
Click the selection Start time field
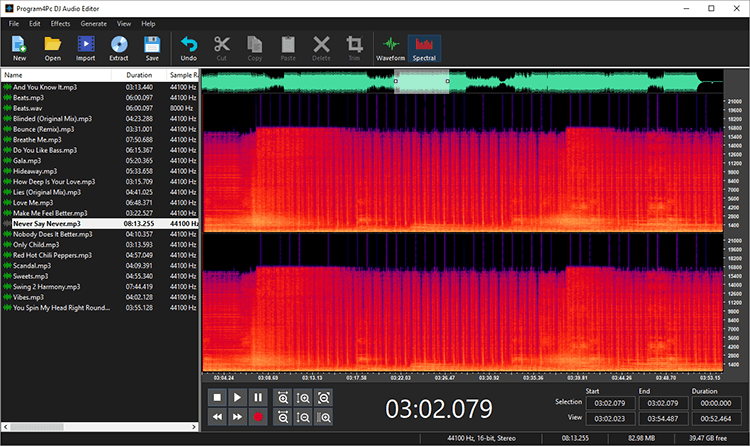coord(611,403)
